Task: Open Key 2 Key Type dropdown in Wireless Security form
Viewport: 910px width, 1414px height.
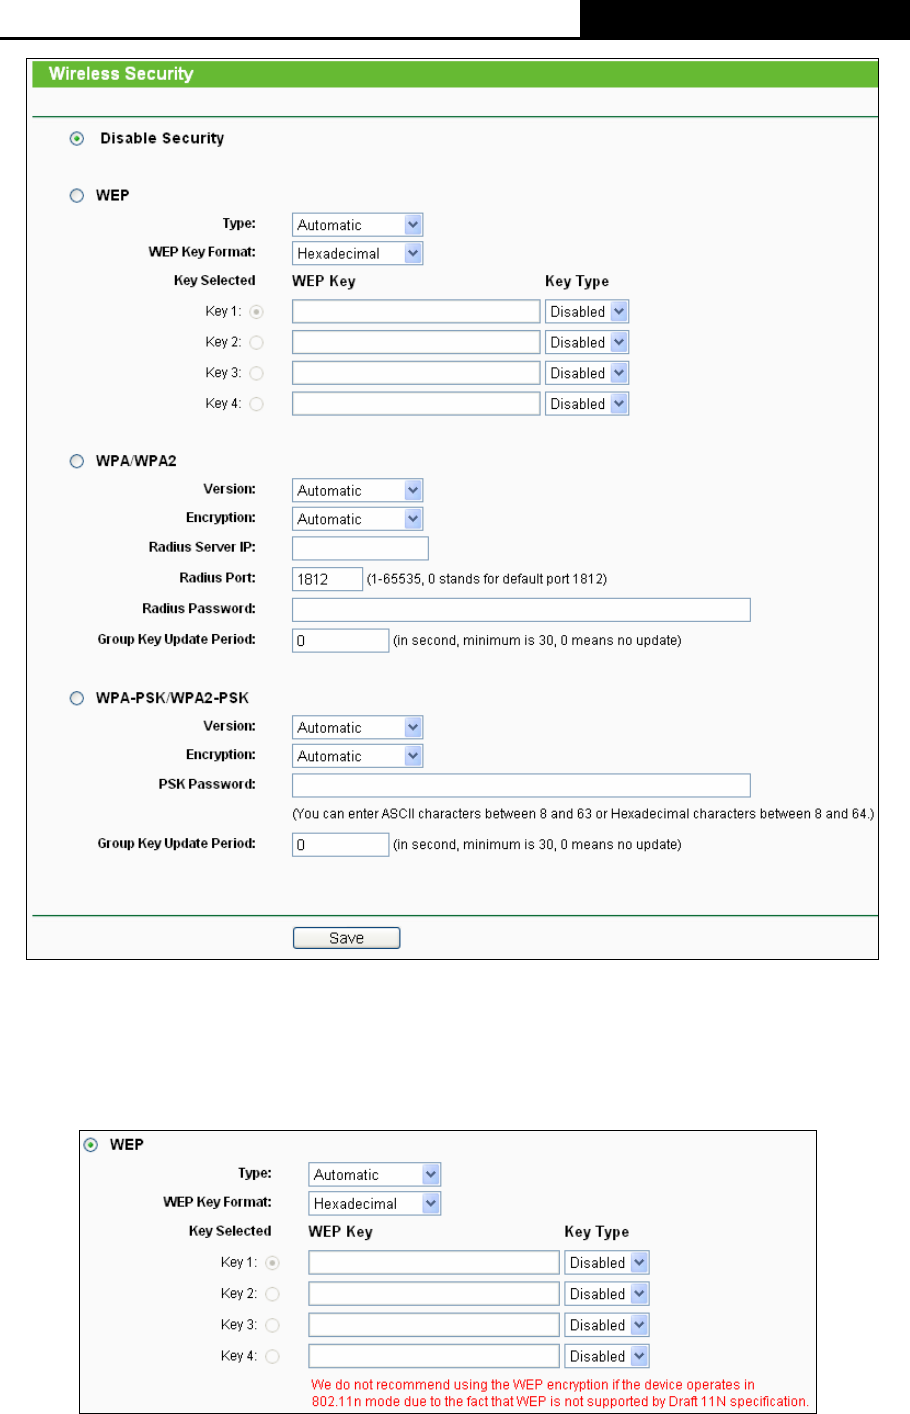Action: (x=587, y=342)
